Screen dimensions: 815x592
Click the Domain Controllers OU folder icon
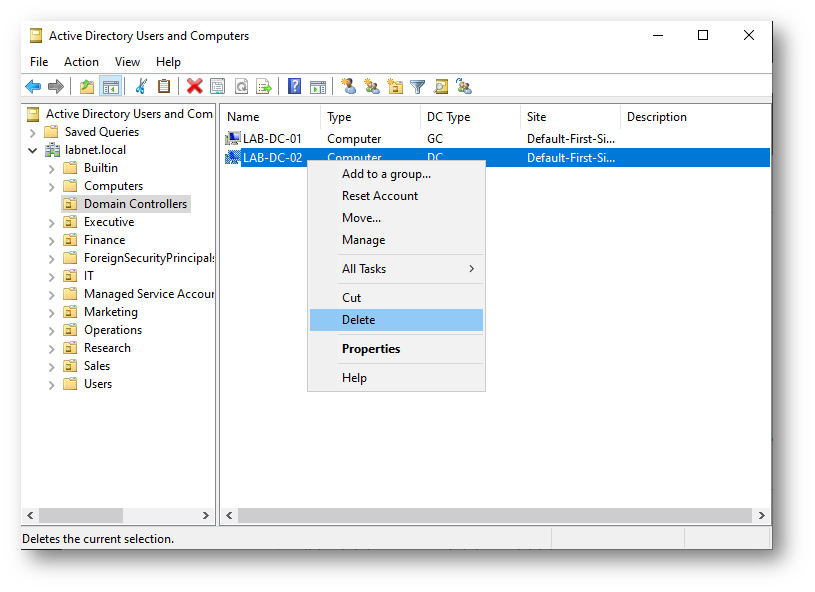[70, 204]
